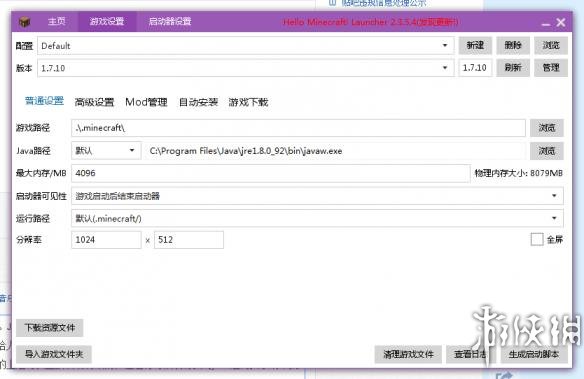Open the Mod管理 sub-tab
584x379 pixels.
(146, 102)
